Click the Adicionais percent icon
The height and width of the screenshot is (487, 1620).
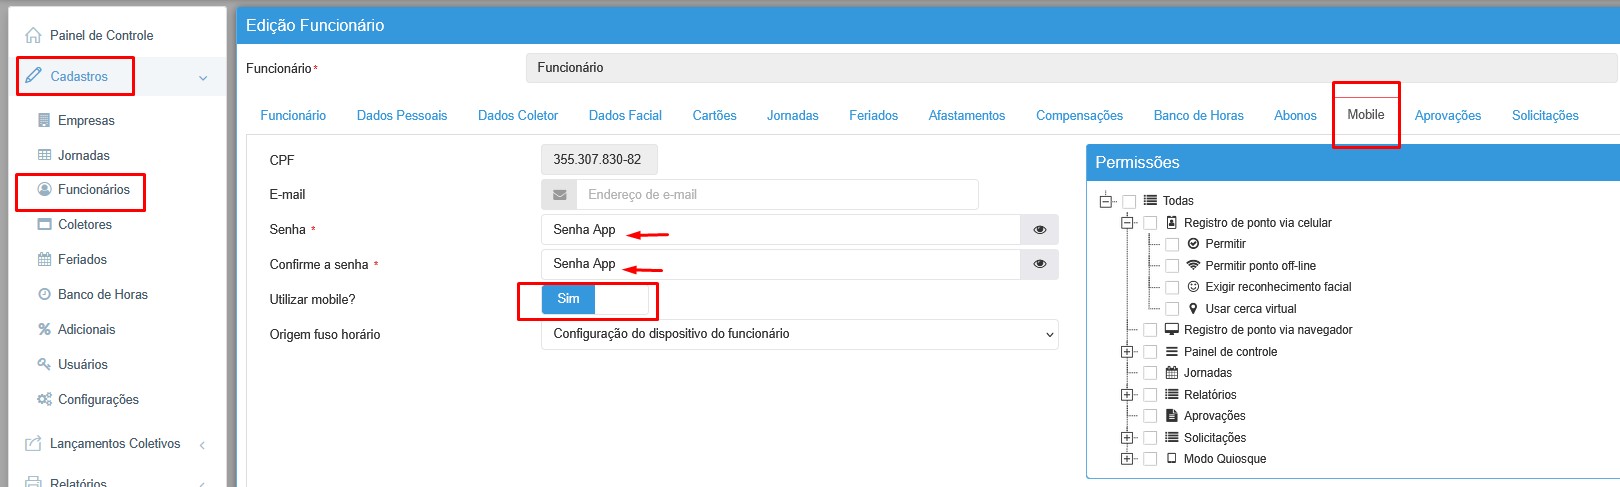click(x=44, y=329)
